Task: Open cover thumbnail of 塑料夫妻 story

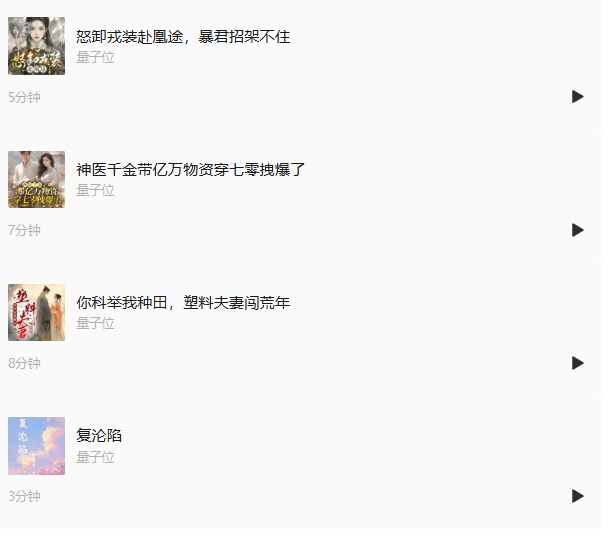Action: pyautogui.click(x=36, y=313)
